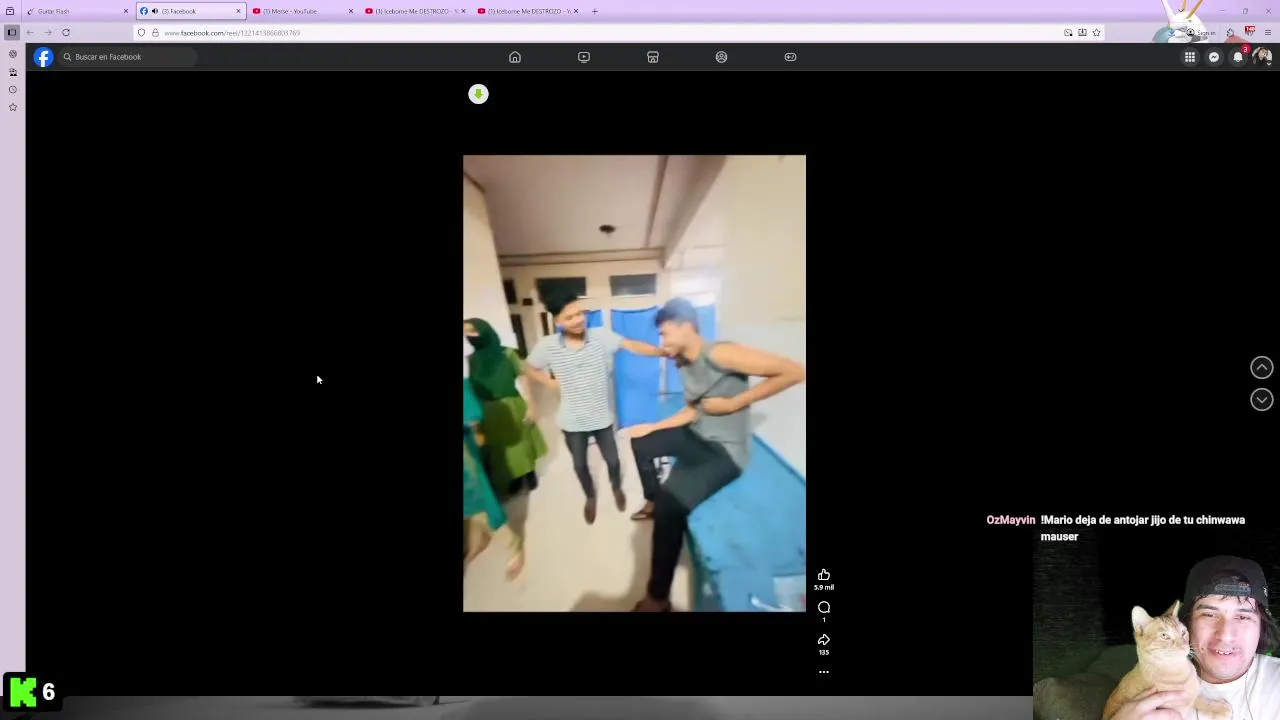
Task: Reload the current page
Action: (66, 32)
